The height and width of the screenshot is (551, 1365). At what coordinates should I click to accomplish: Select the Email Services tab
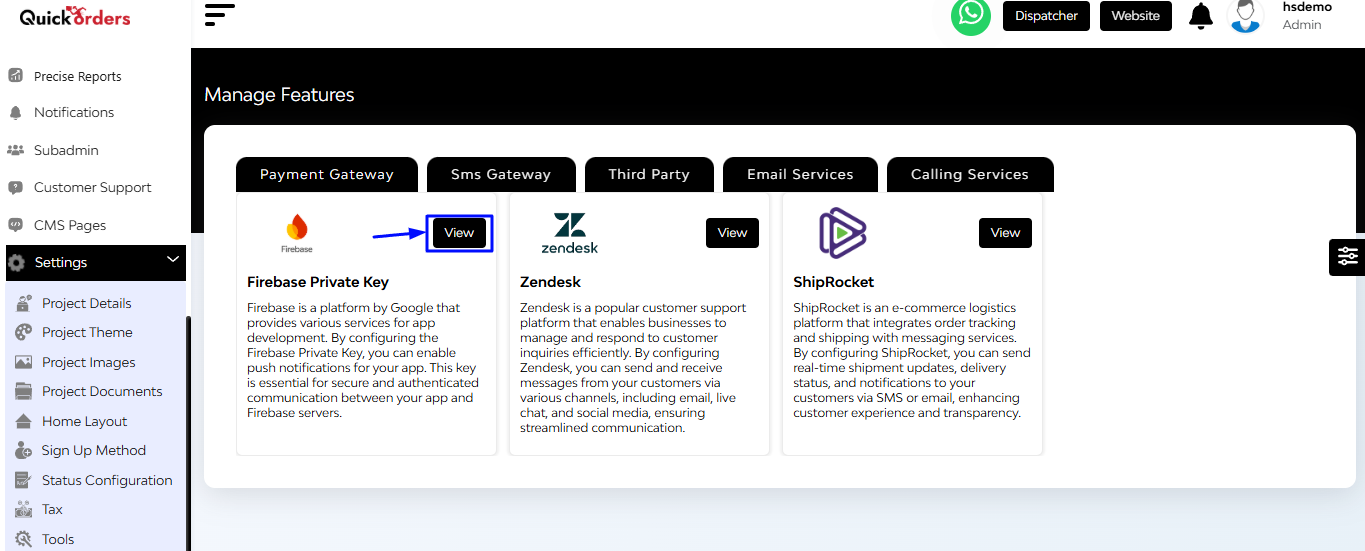(x=800, y=174)
